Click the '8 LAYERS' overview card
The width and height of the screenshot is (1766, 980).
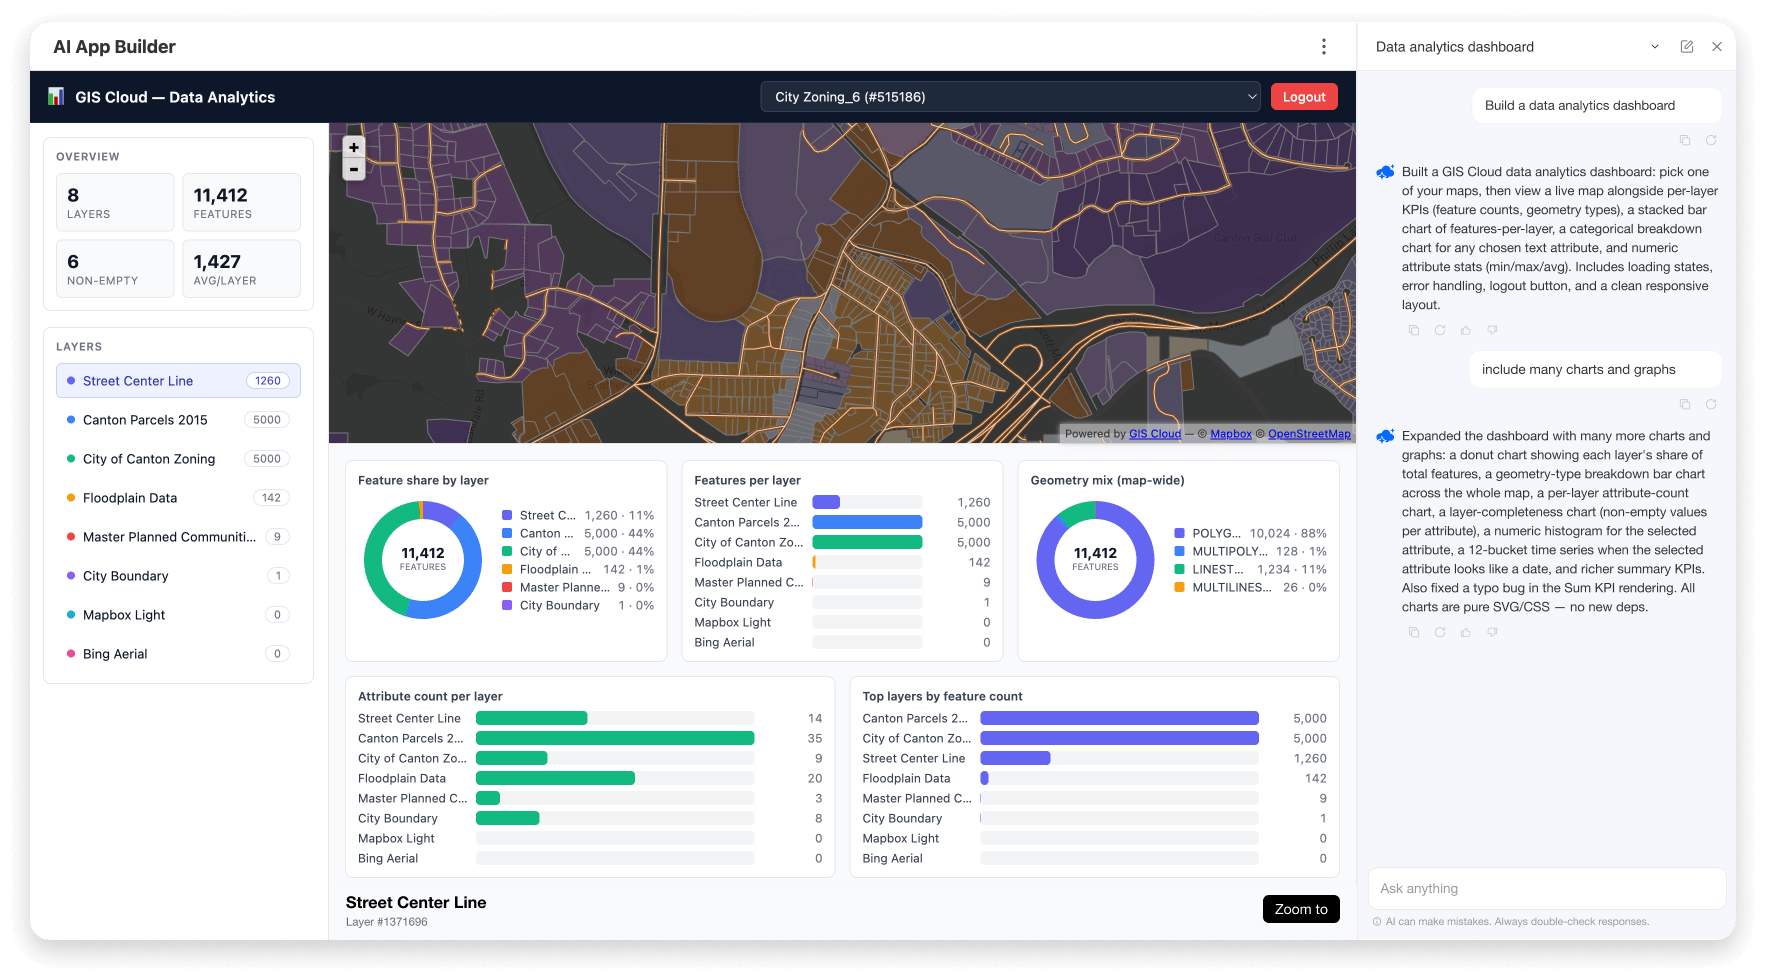click(115, 202)
